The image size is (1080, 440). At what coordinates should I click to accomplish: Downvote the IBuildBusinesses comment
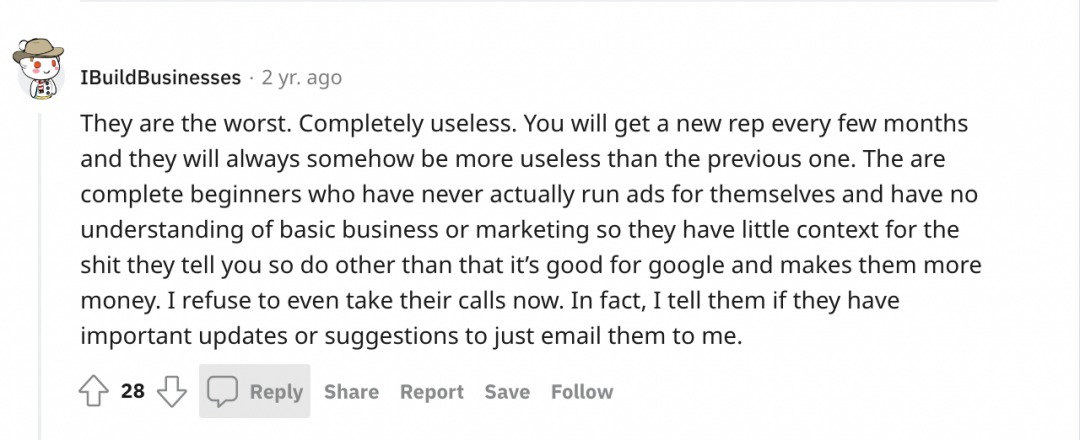172,392
